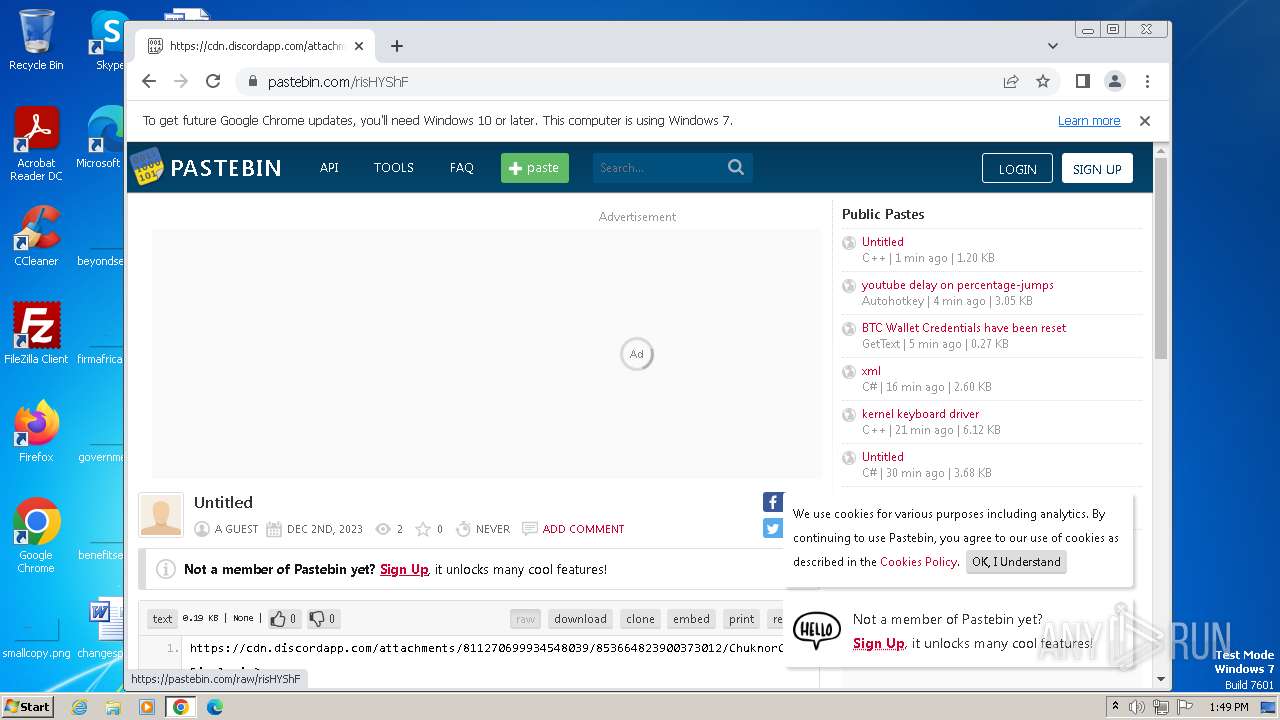
Task: Click the address bar URL
Action: coord(338,82)
